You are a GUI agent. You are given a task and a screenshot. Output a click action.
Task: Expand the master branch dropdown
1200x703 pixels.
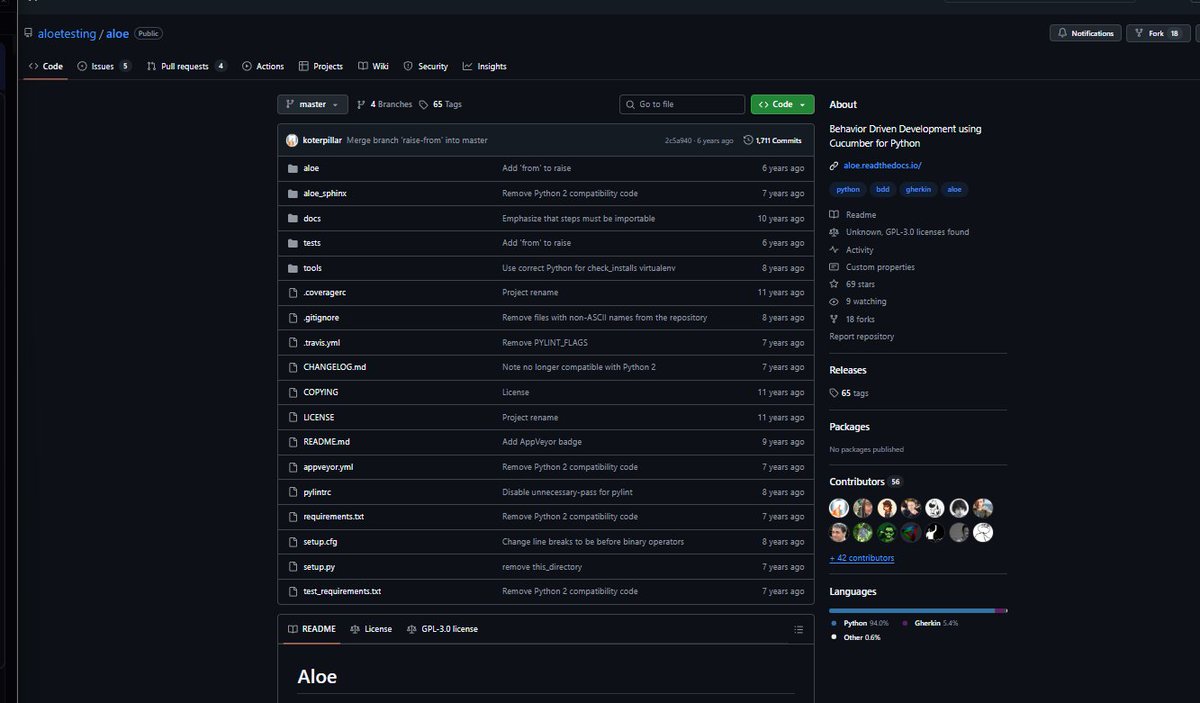pyautogui.click(x=312, y=104)
